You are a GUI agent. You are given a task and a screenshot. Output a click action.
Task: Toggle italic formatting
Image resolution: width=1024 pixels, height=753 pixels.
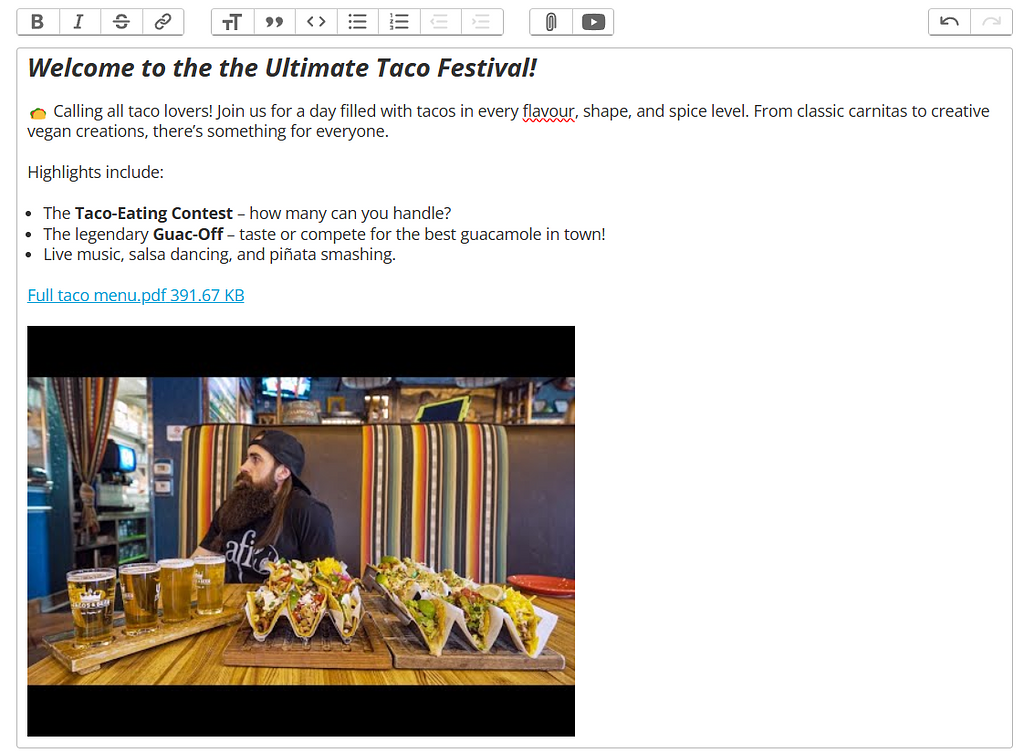80,22
